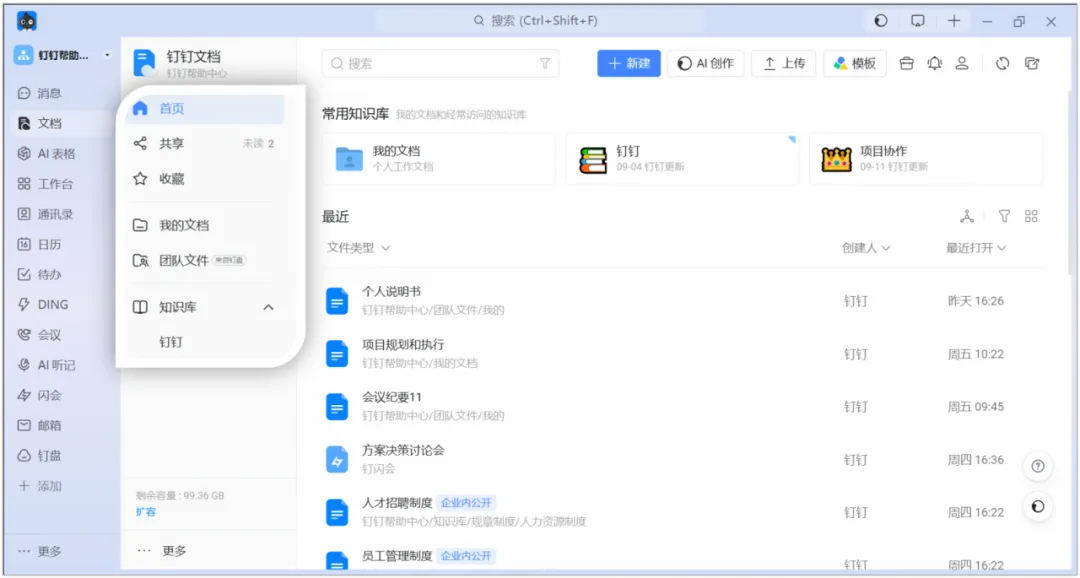Click the AI assistant icon in title bar

[881, 21]
